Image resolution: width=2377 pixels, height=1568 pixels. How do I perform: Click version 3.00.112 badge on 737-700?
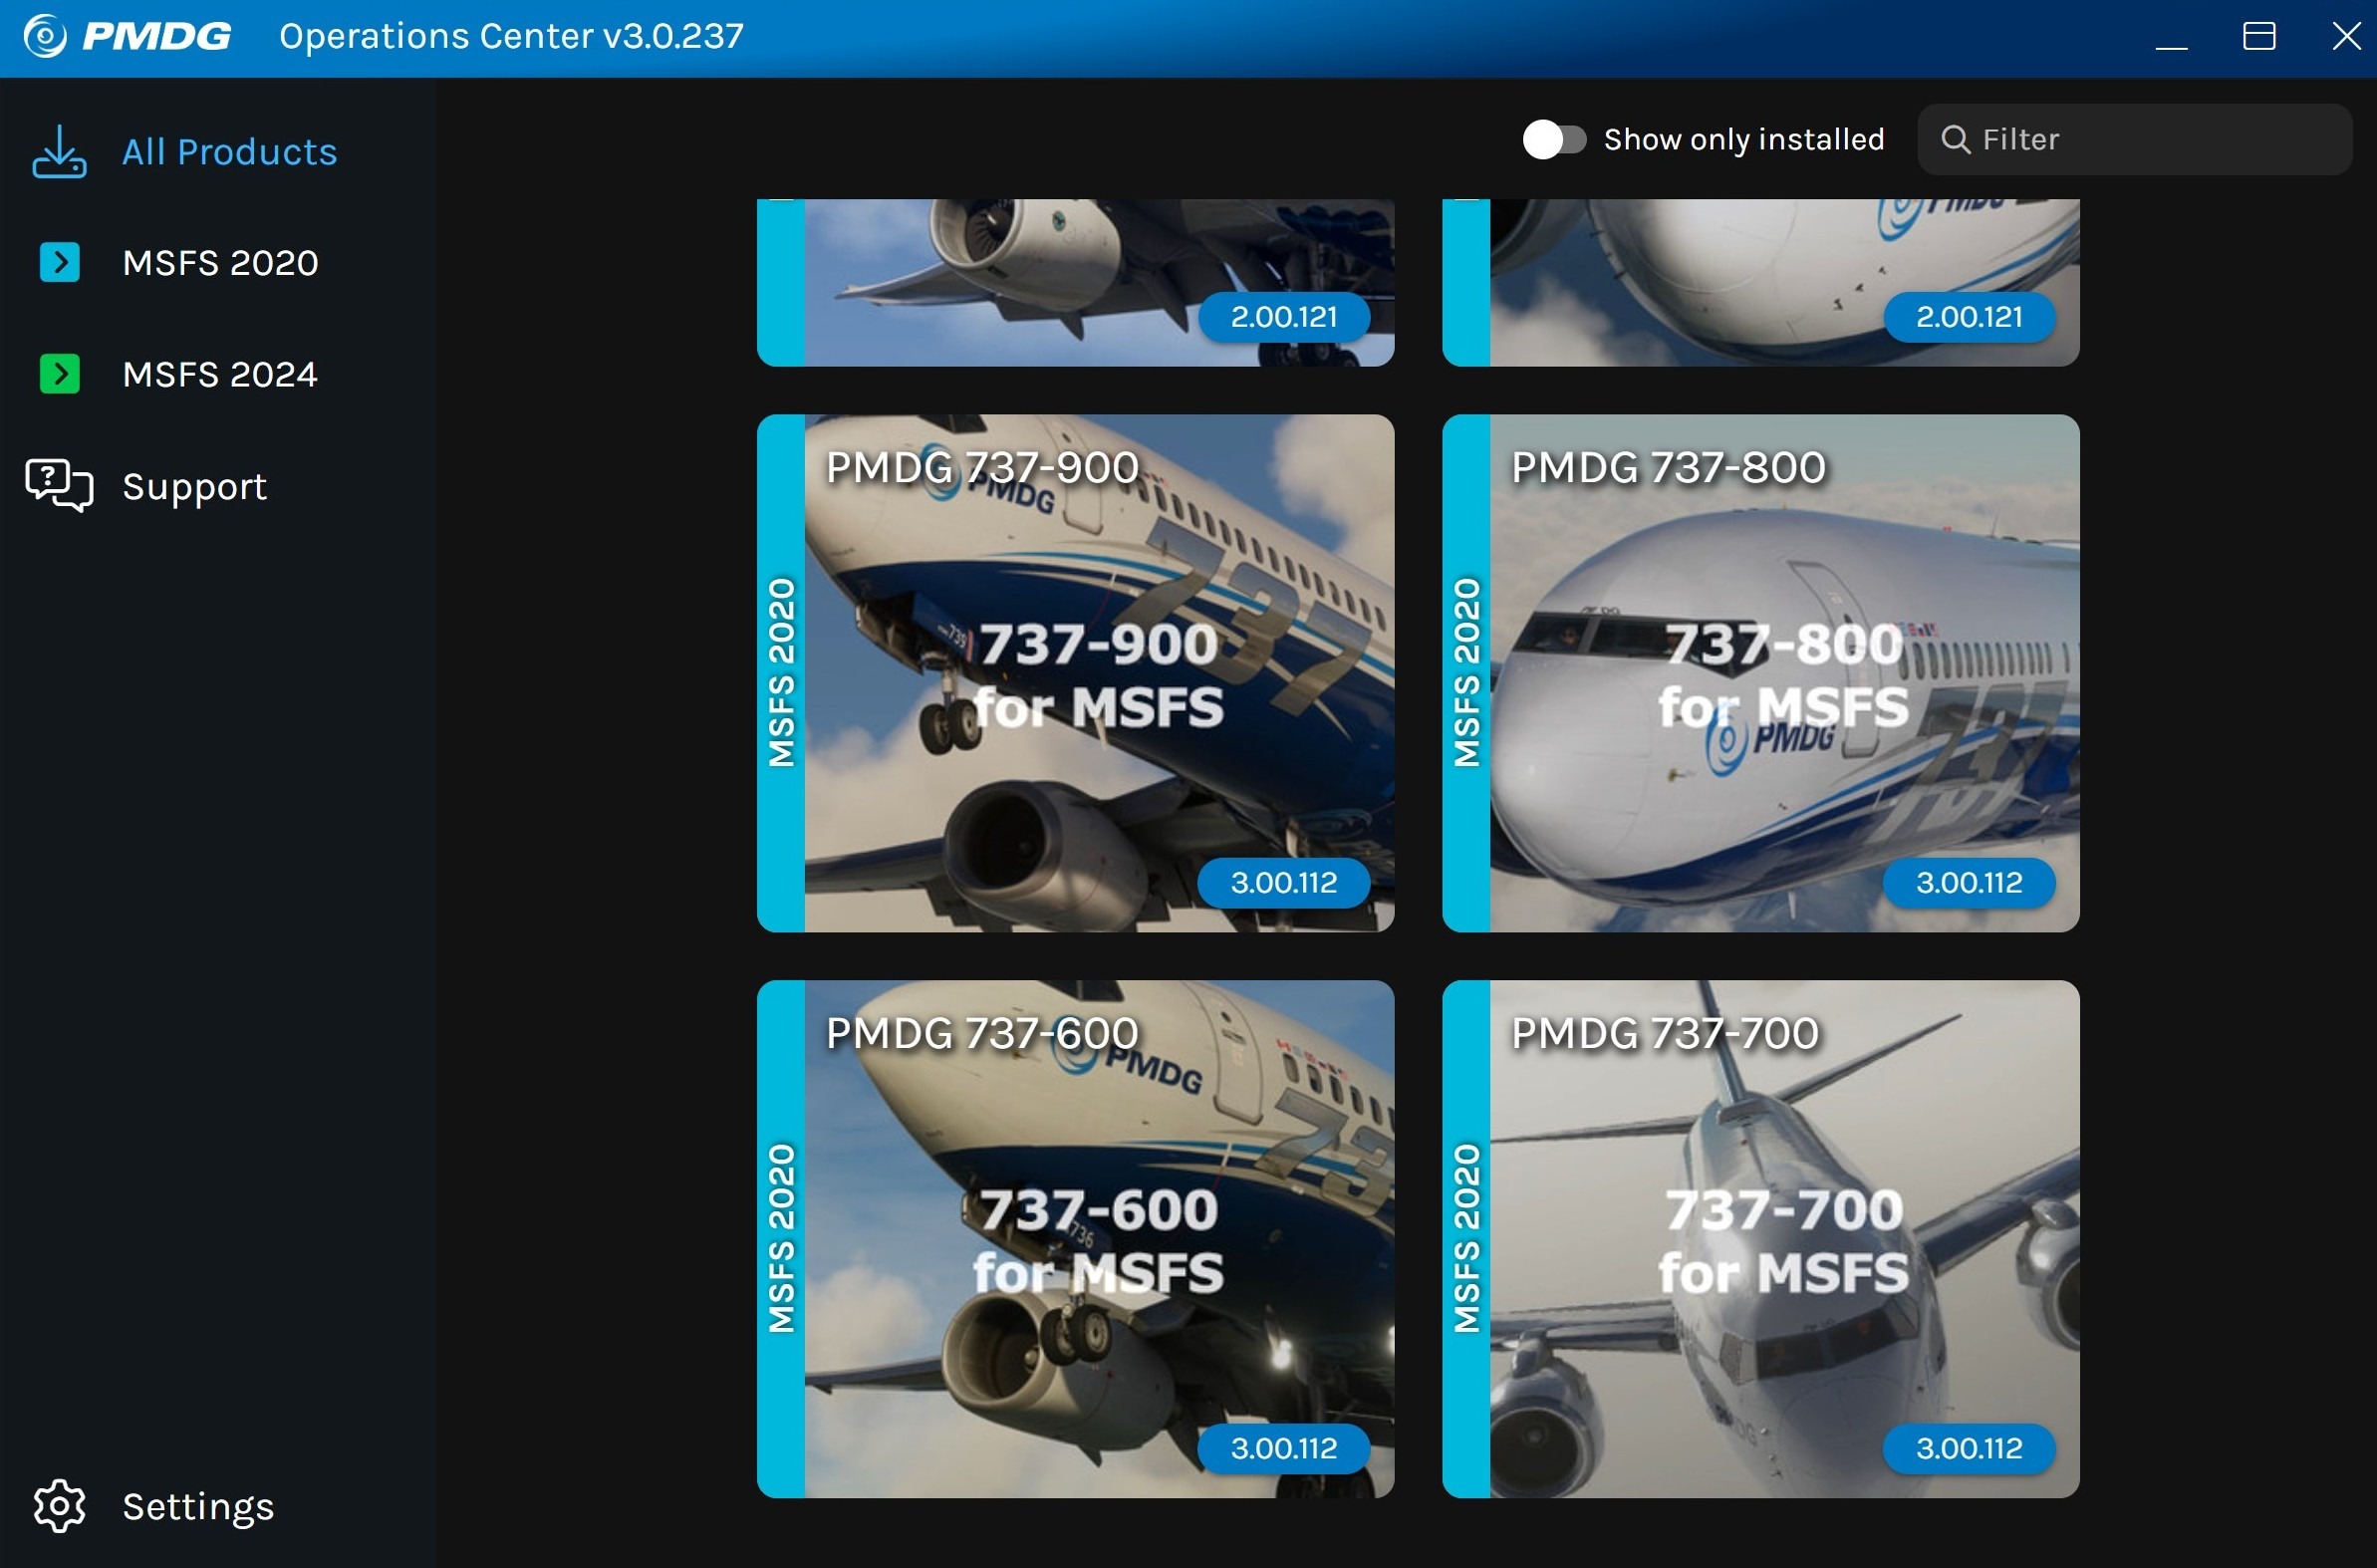[x=1968, y=1449]
